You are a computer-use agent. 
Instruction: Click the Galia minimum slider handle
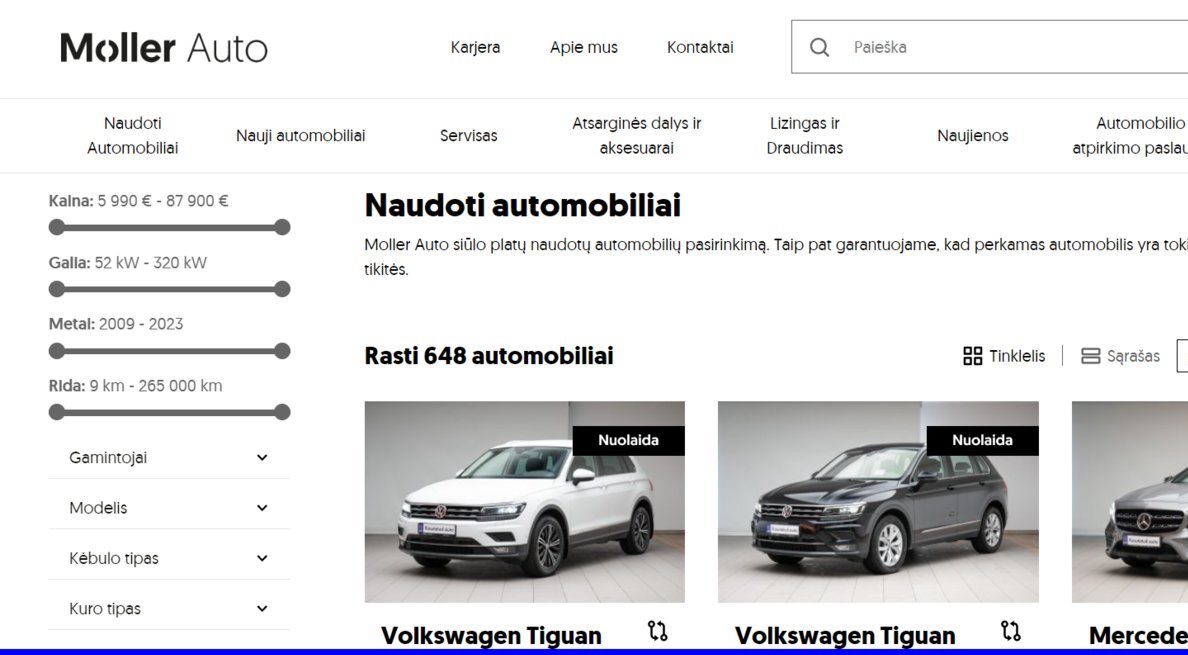tap(57, 289)
